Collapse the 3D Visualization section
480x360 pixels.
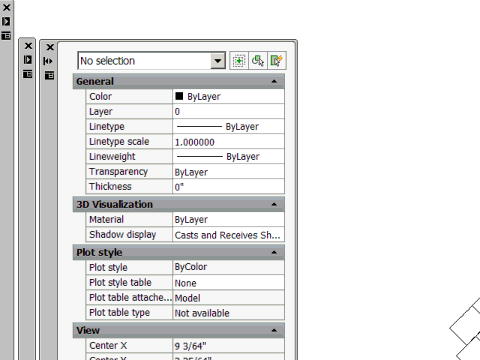(x=274, y=204)
